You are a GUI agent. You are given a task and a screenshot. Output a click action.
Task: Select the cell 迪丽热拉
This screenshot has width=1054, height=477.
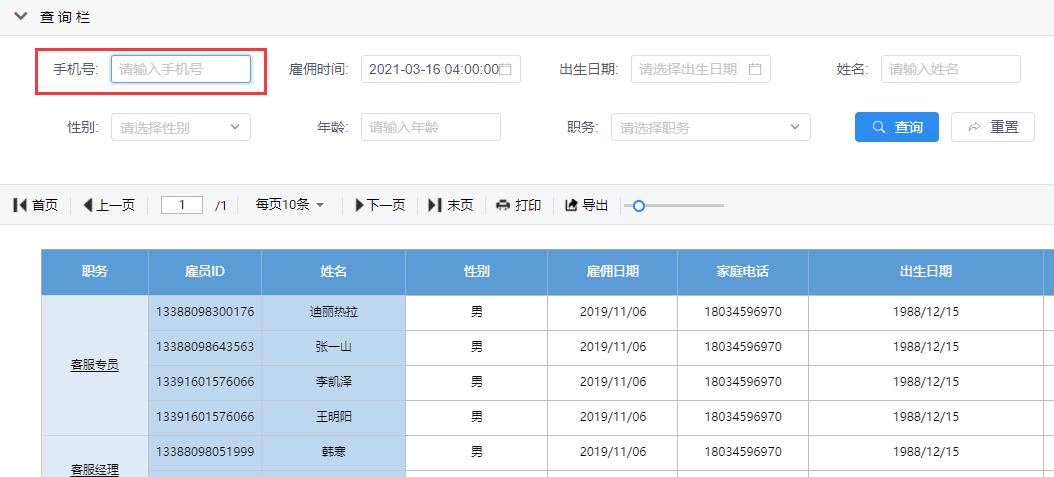[x=333, y=312]
